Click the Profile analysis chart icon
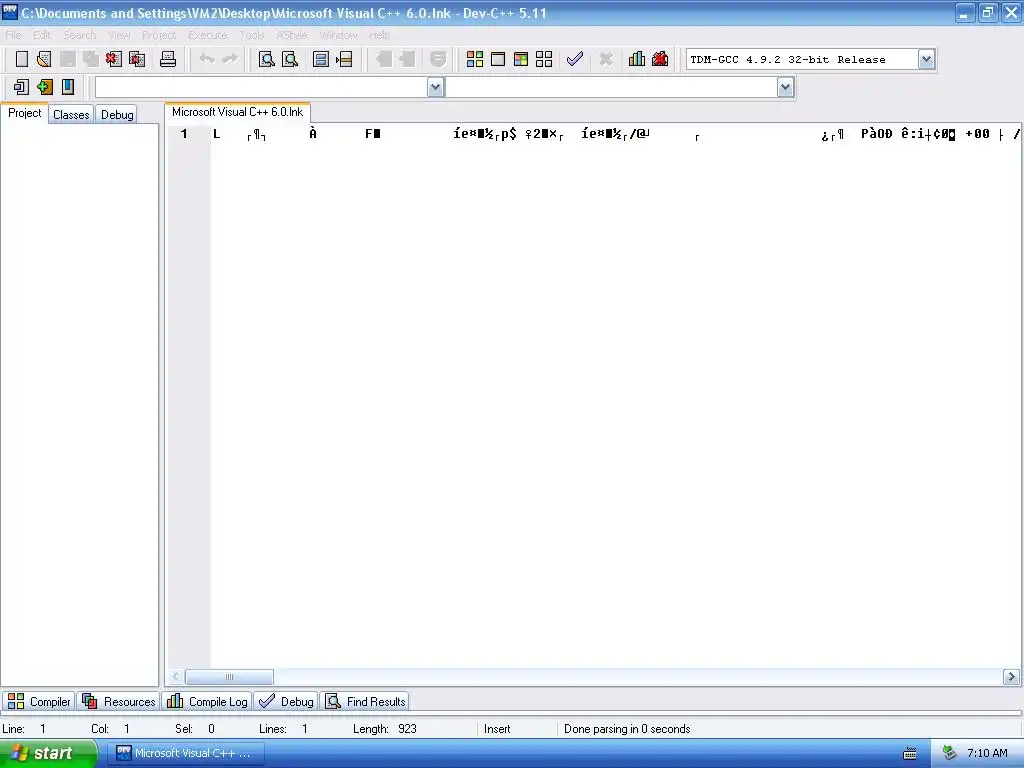Image resolution: width=1024 pixels, height=768 pixels. [637, 59]
